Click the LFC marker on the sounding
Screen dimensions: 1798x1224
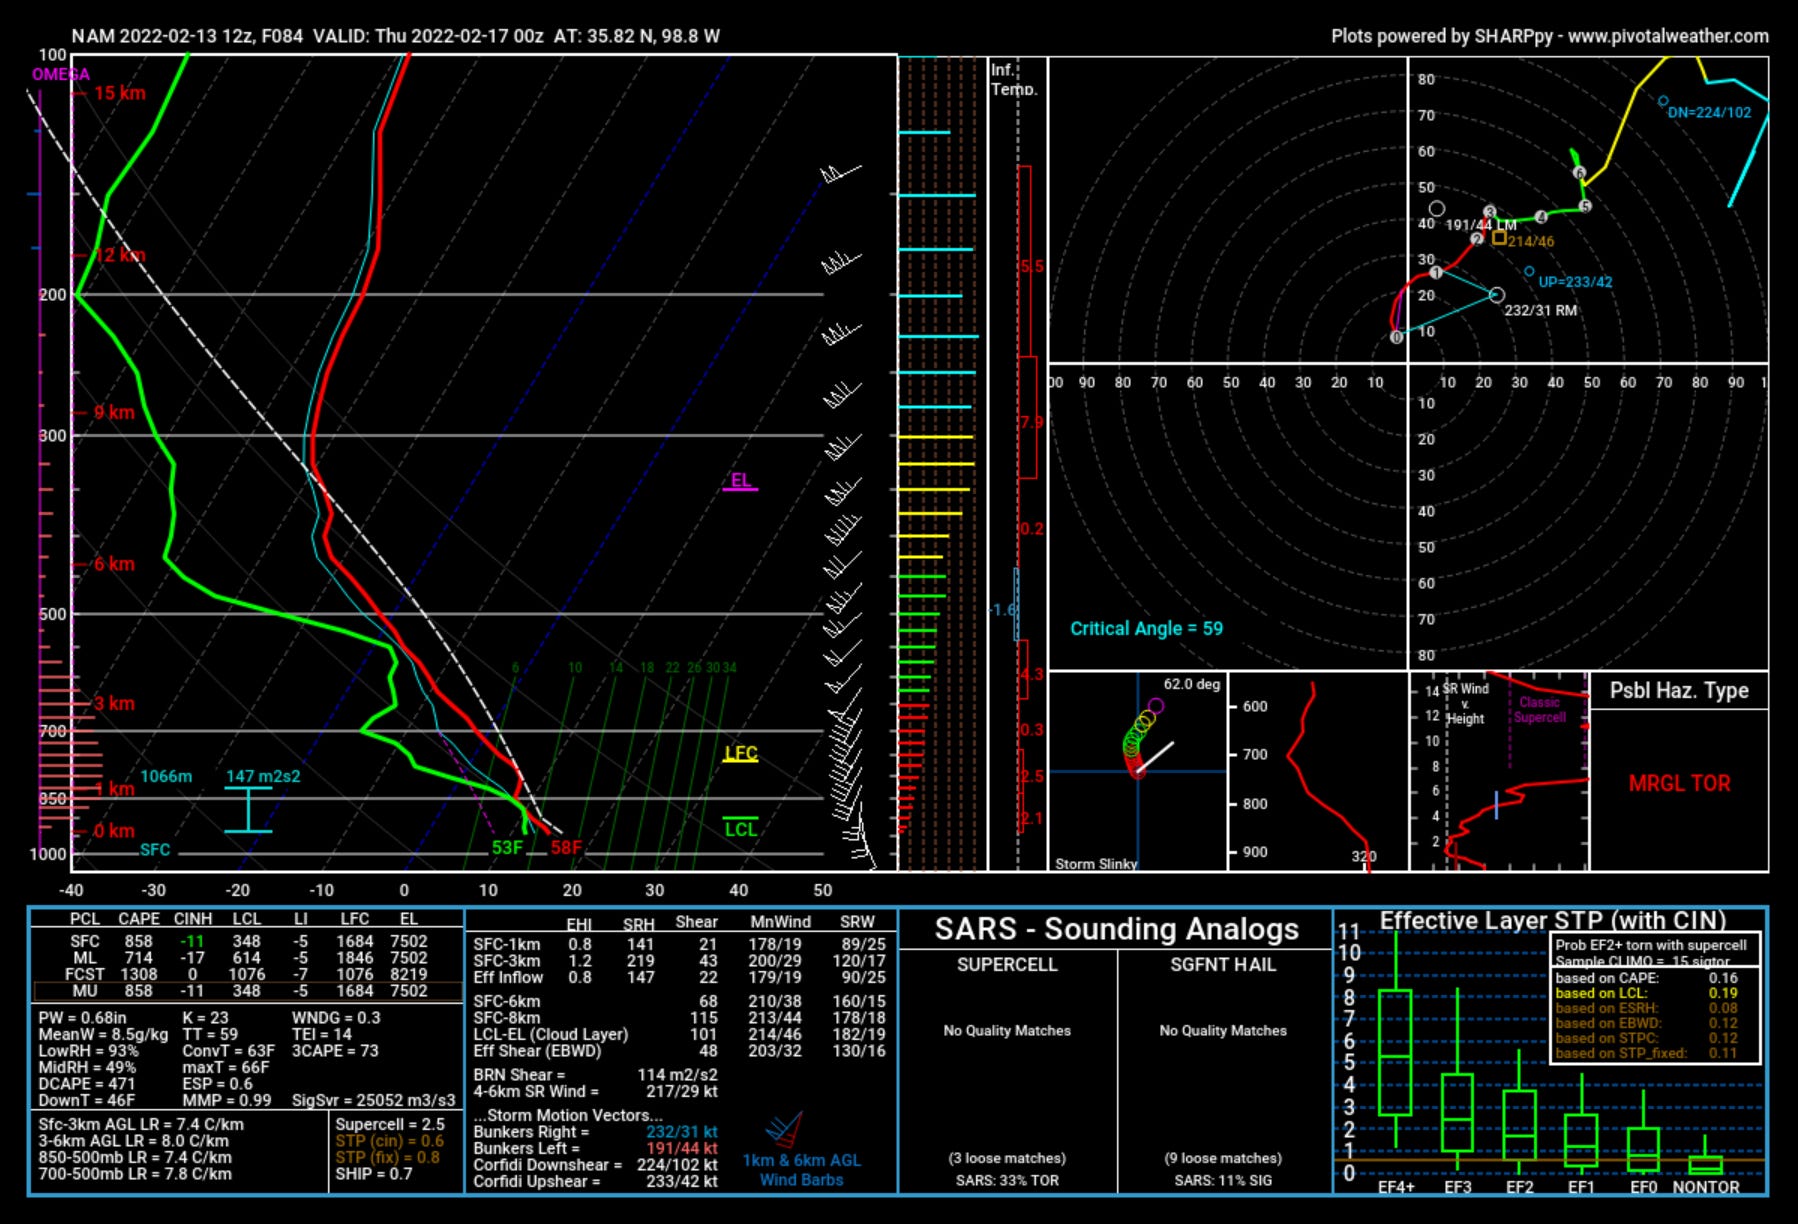coord(740,752)
